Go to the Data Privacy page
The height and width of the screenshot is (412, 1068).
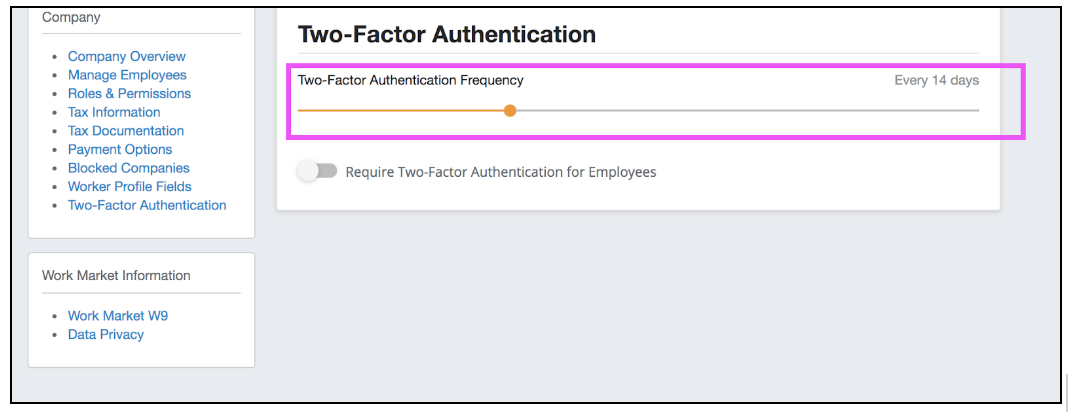105,335
